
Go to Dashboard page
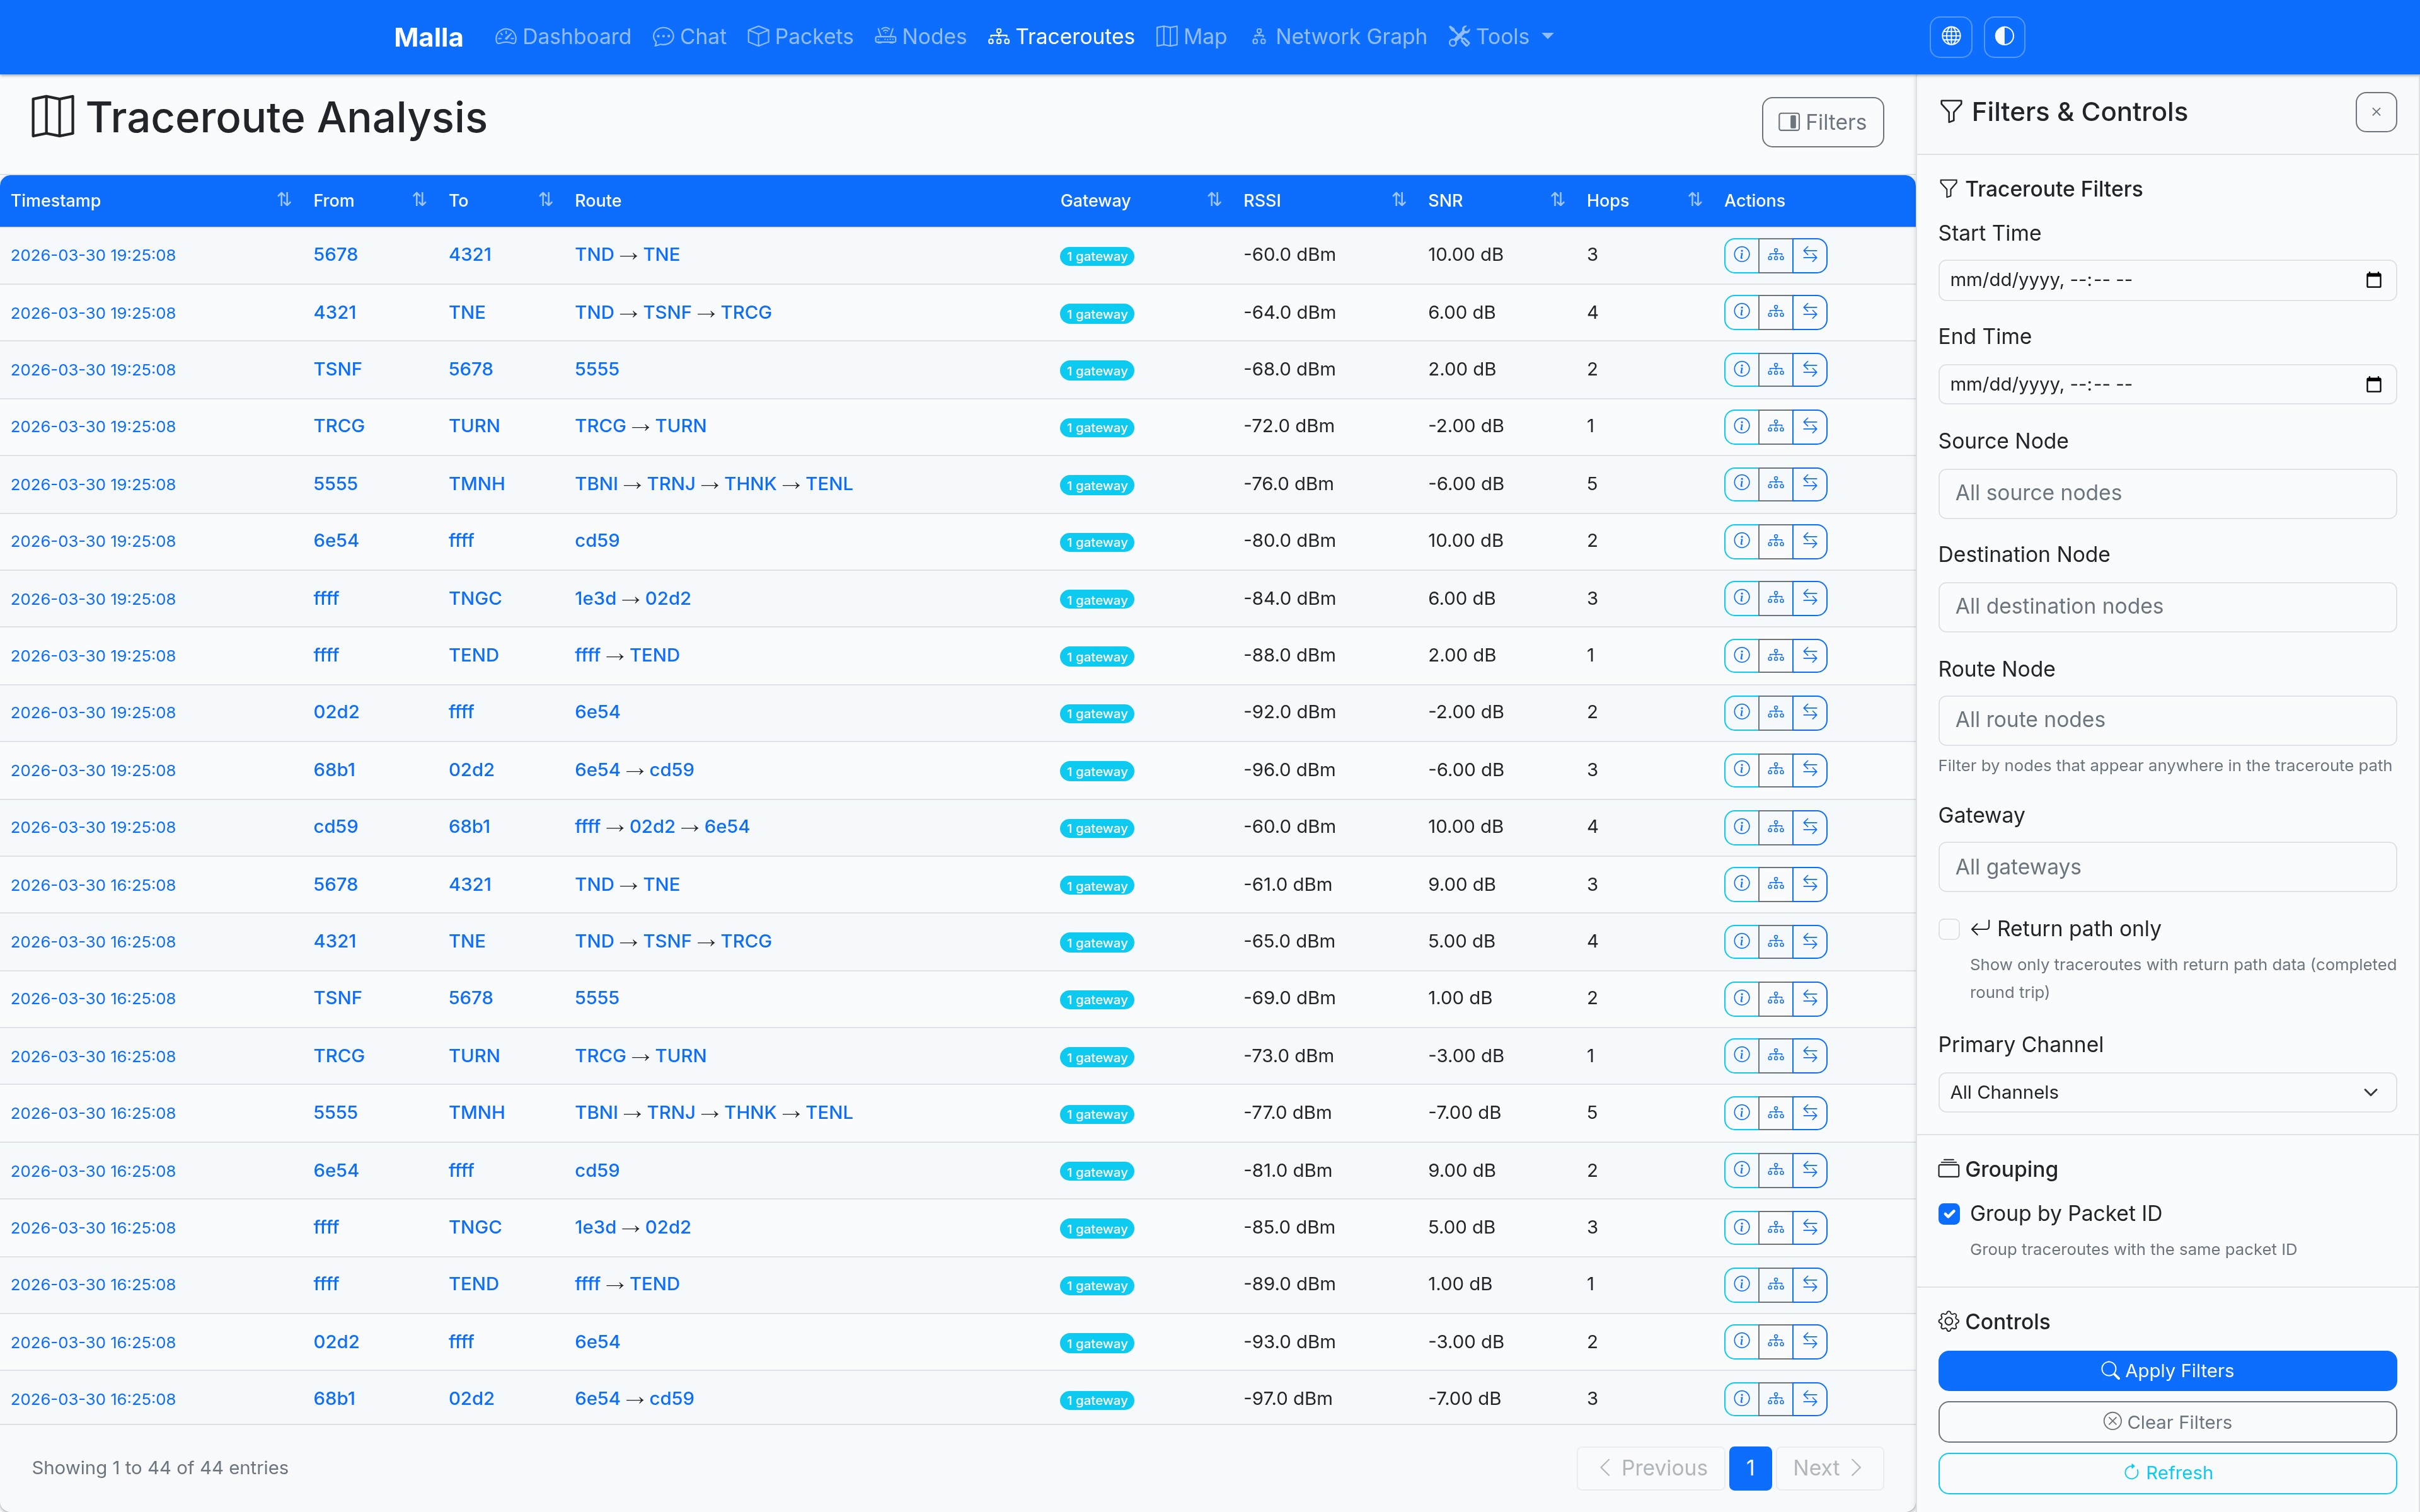click(x=563, y=37)
